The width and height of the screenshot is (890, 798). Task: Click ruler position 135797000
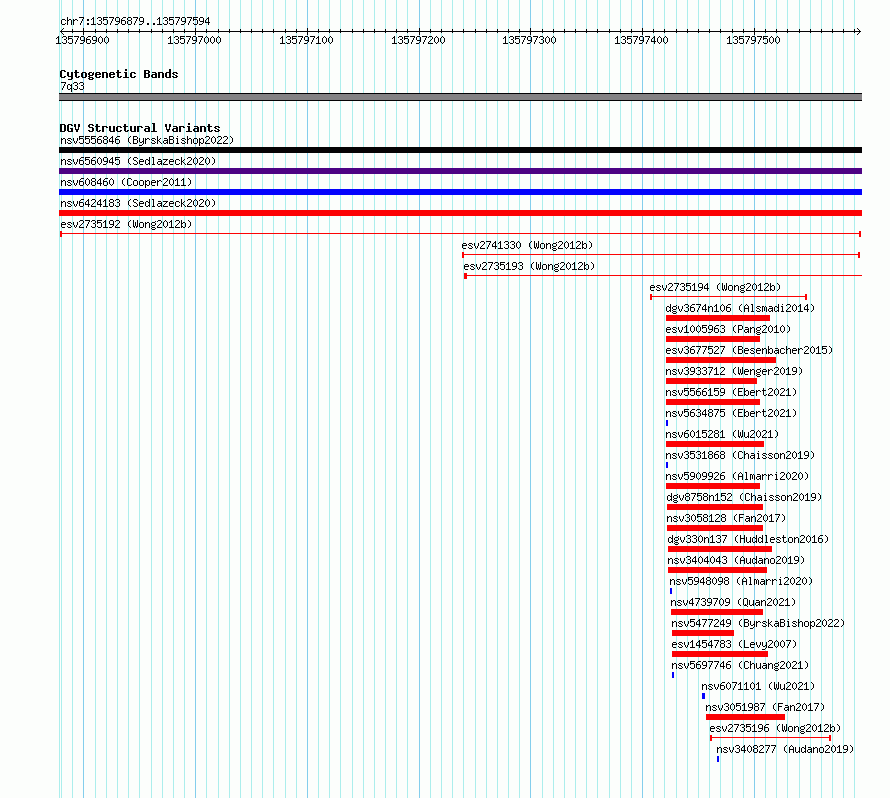[x=194, y=40]
